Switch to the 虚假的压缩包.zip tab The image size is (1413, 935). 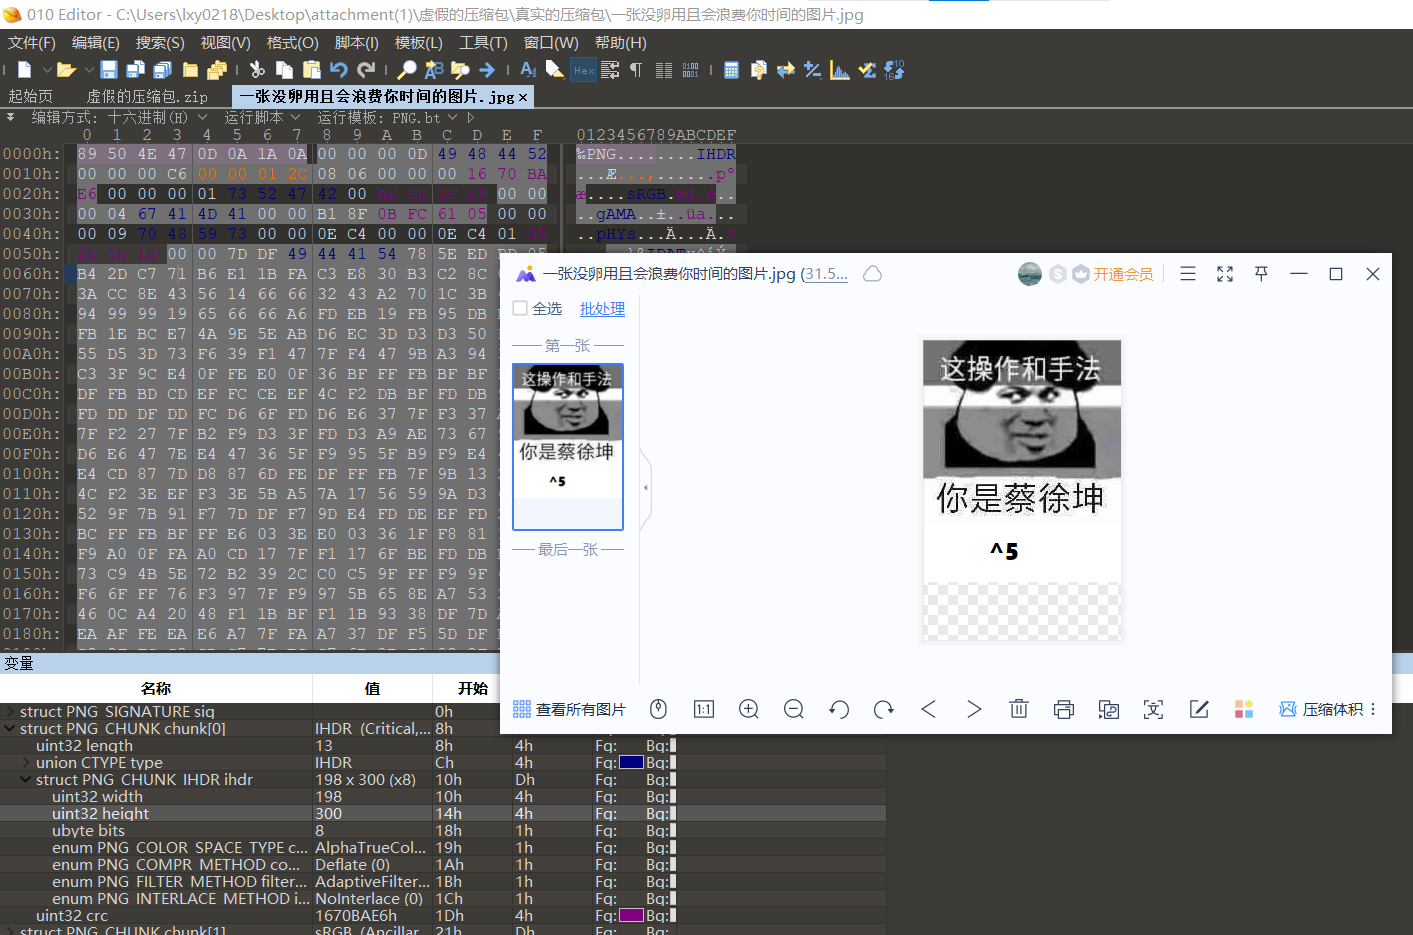point(147,97)
